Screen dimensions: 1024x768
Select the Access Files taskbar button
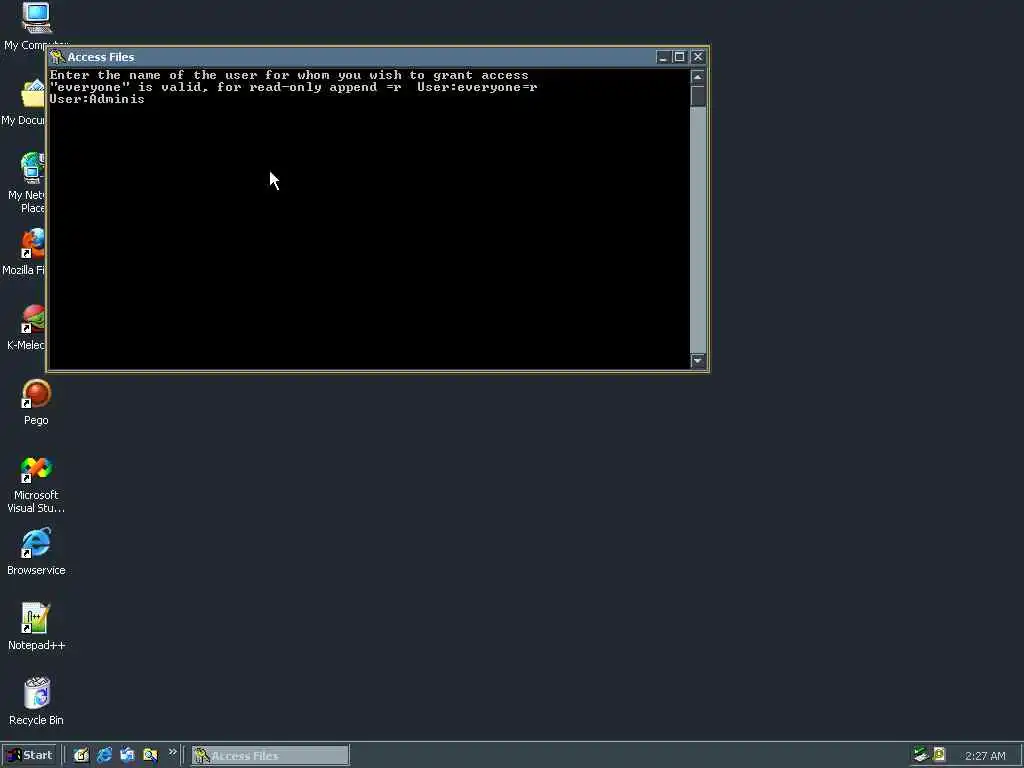[x=270, y=756]
